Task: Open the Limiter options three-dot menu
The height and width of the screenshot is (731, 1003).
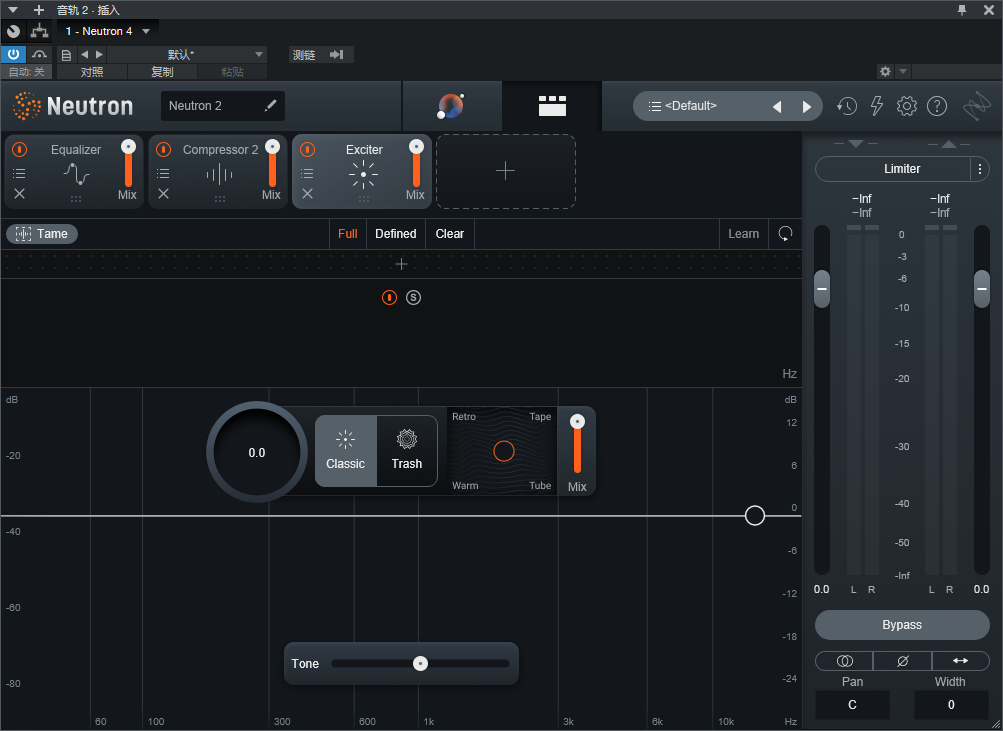Action: tap(979, 169)
